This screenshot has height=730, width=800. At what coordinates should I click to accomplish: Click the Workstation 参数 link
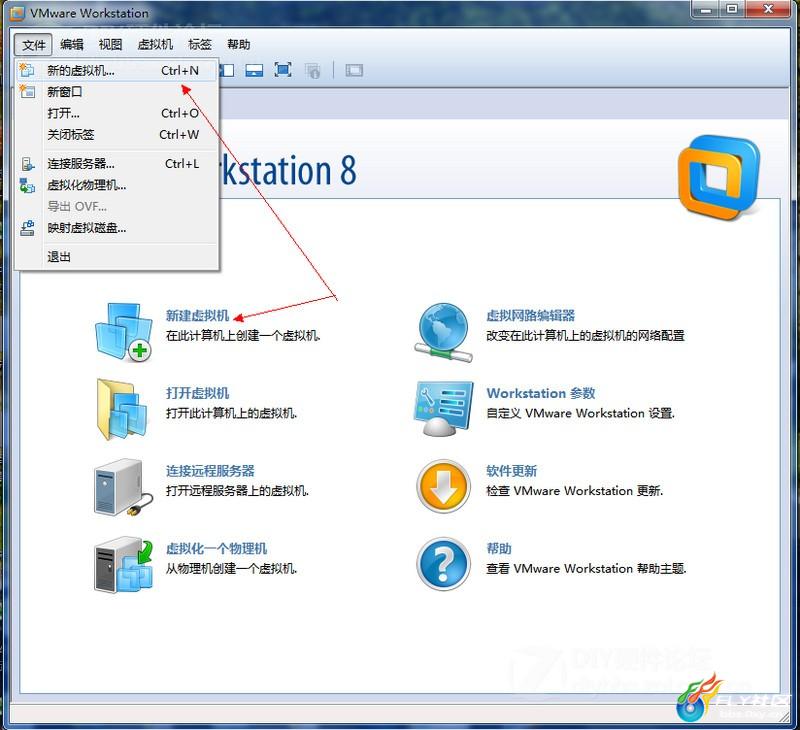point(541,393)
